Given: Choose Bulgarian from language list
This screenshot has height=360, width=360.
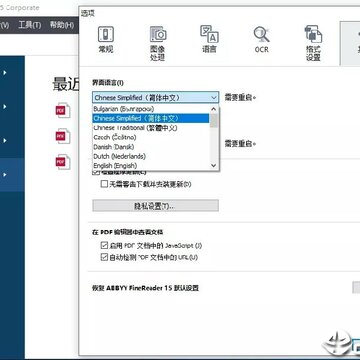Looking at the screenshot, I should (151, 109).
